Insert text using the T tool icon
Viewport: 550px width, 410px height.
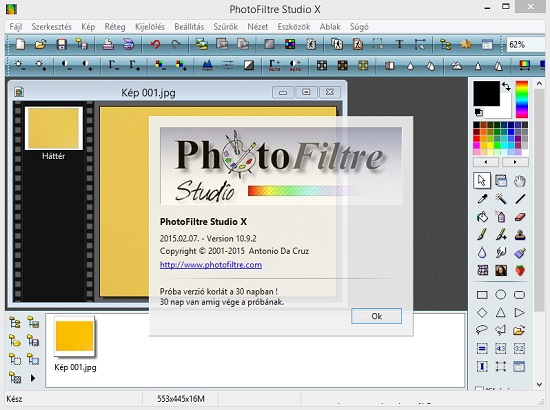pos(399,45)
